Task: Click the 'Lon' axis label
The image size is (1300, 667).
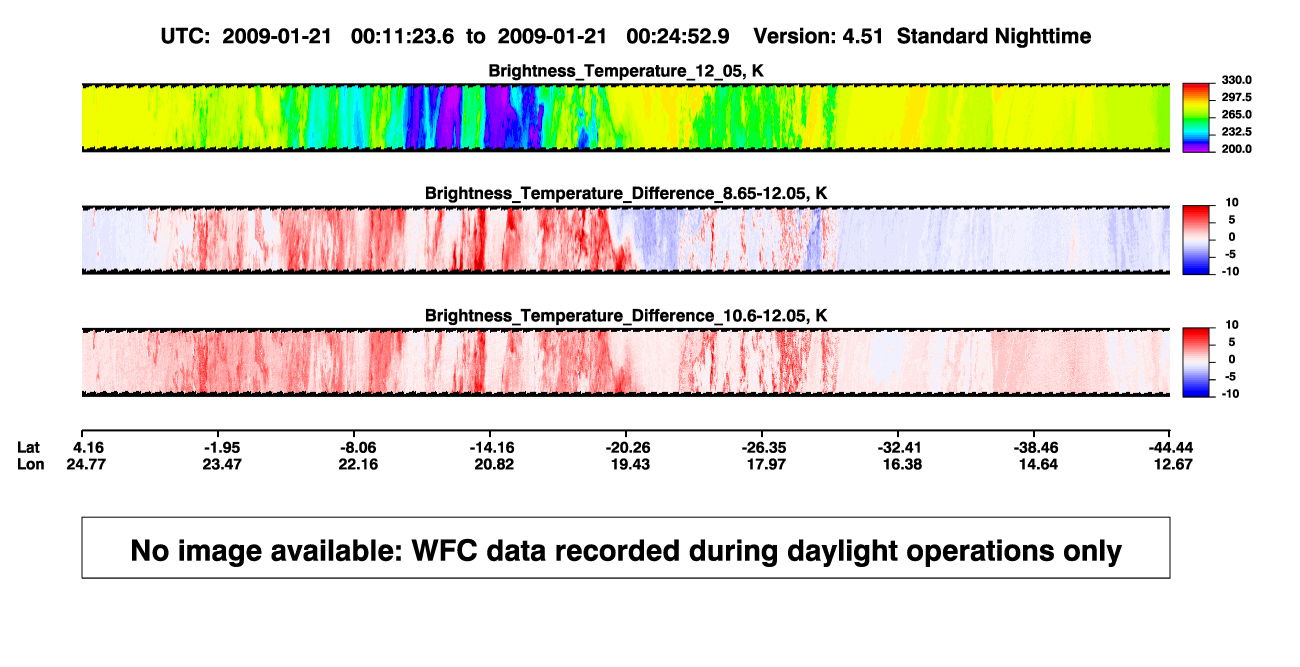Action: tap(30, 464)
